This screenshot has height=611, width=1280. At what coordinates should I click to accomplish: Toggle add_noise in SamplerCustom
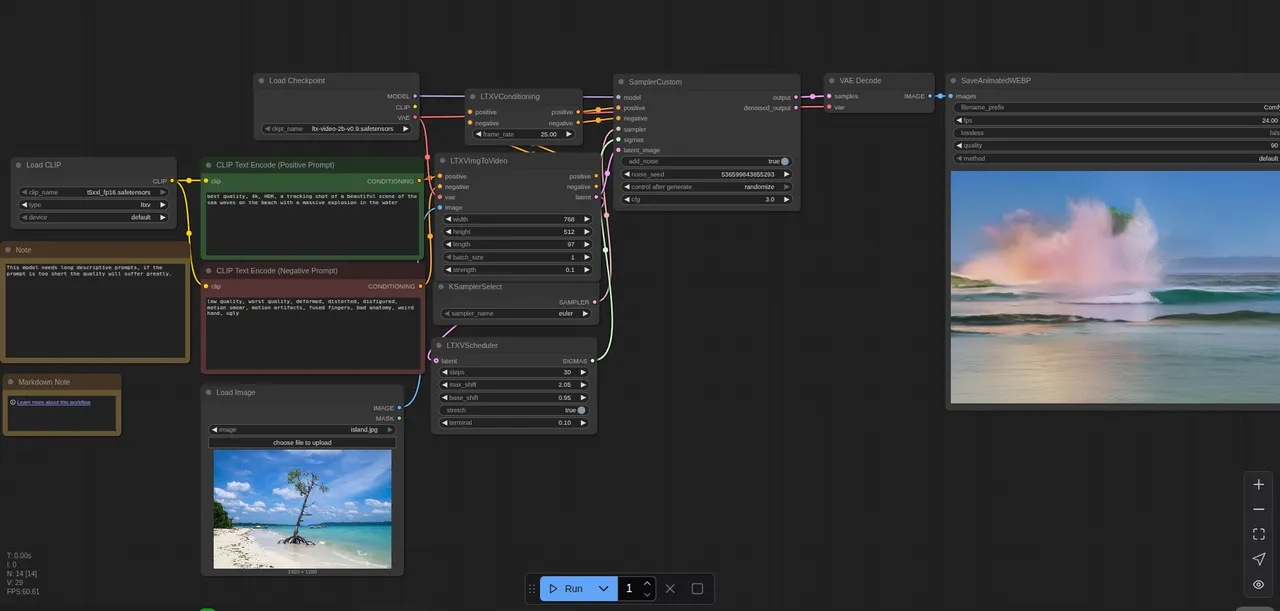706,161
